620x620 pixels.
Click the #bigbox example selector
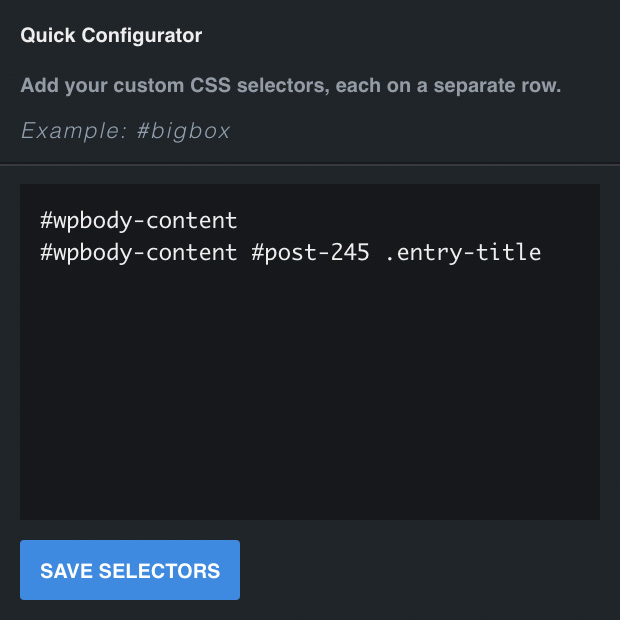tap(183, 130)
